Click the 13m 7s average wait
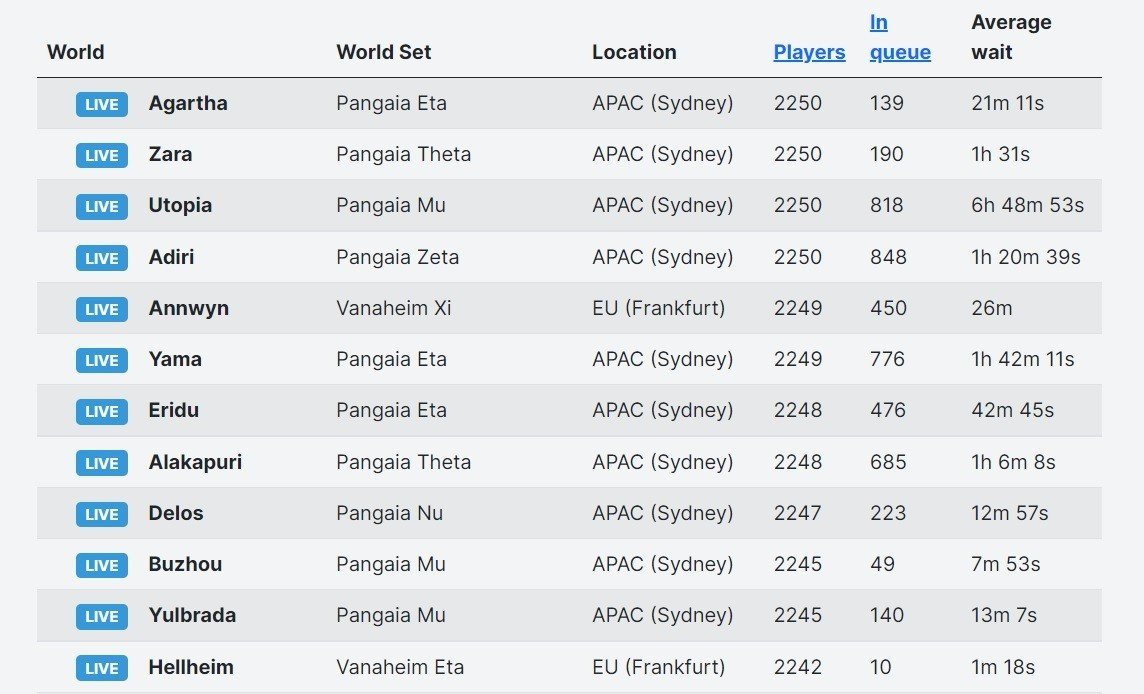This screenshot has width=1144, height=694. 1004,615
